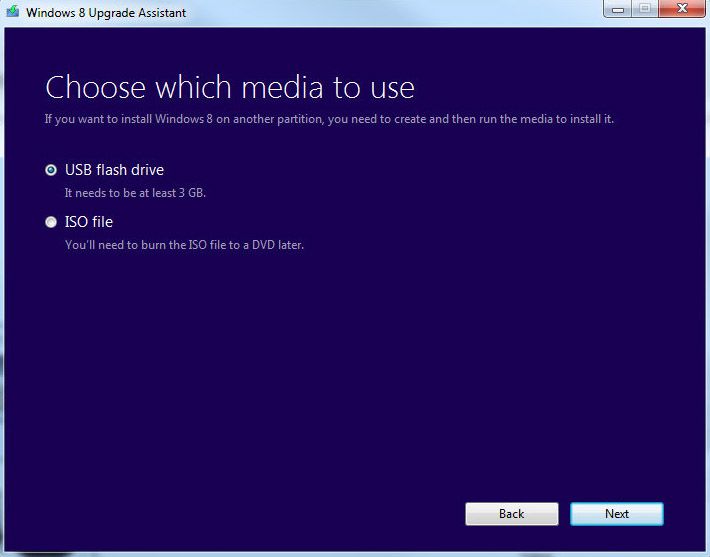Viewport: 710px width, 557px height.
Task: Choose the ISO file radio option
Action: [x=51, y=222]
